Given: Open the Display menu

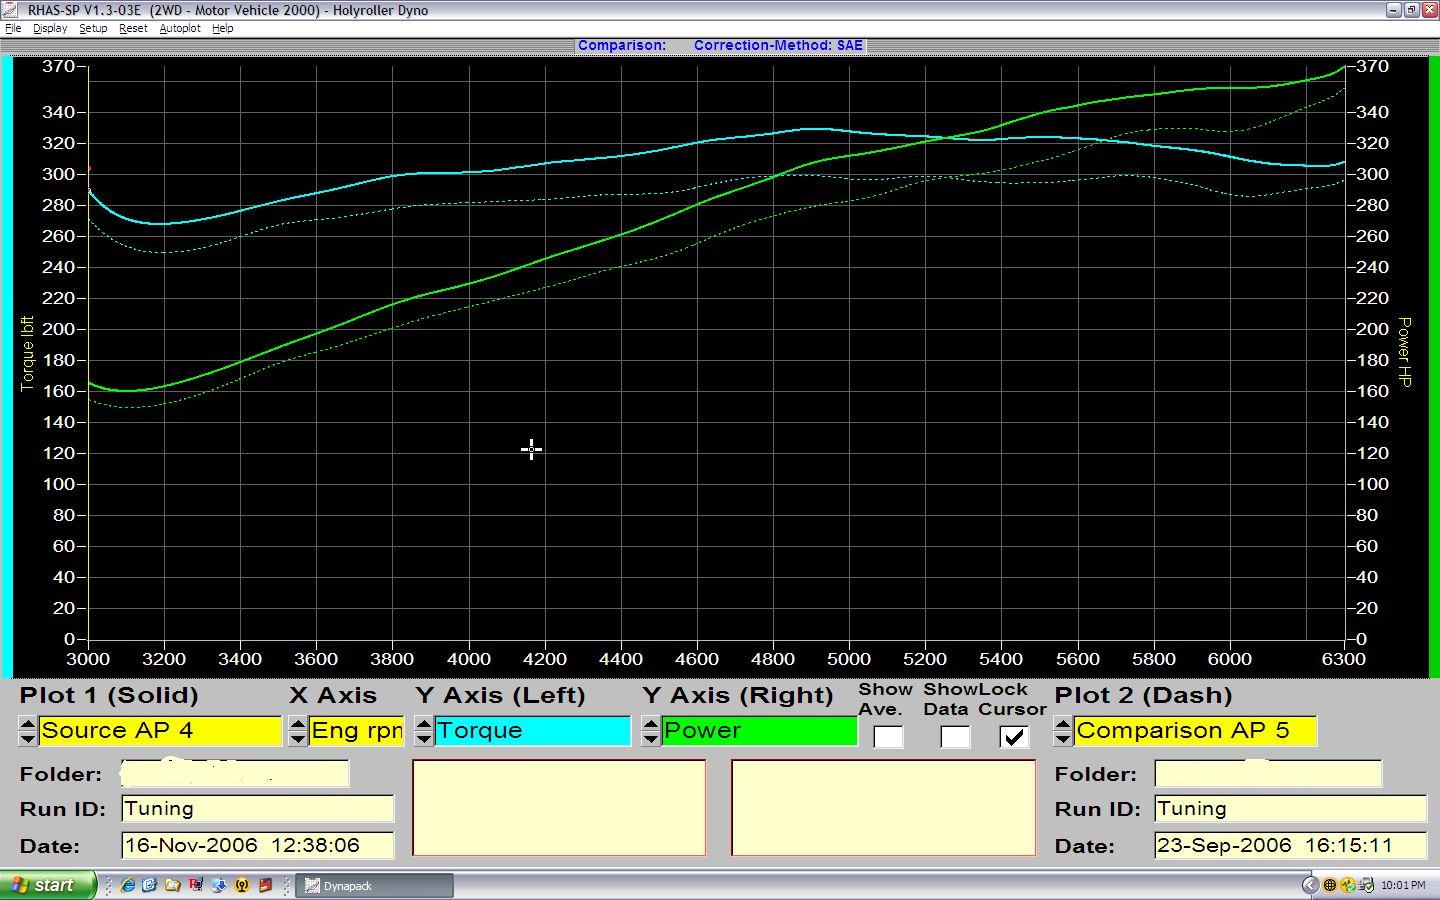Looking at the screenshot, I should pos(50,28).
